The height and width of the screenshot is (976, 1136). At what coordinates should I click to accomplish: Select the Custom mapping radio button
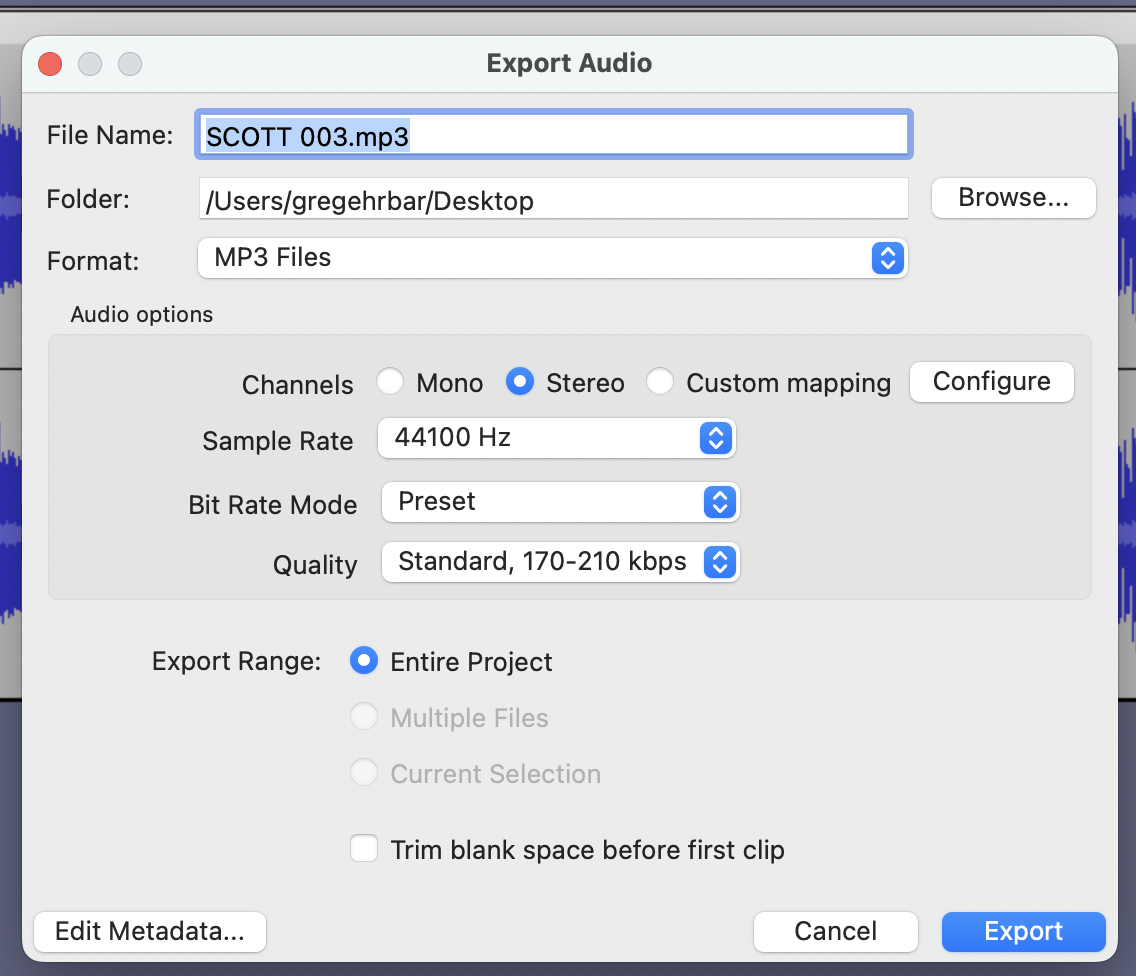point(659,381)
